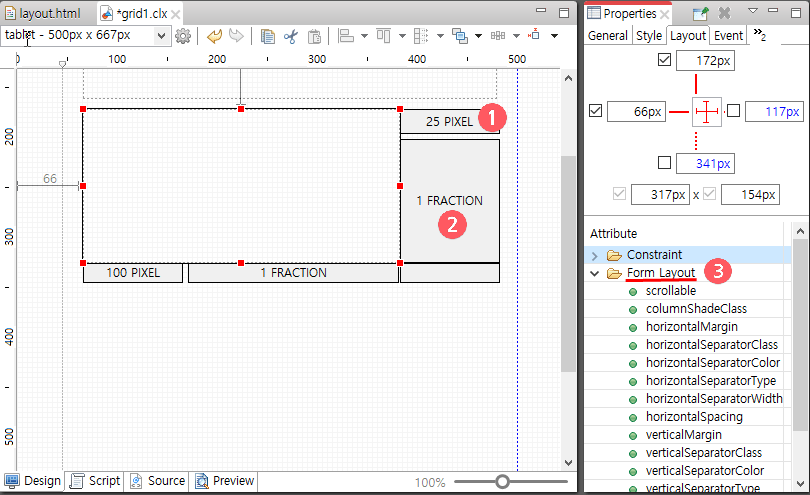The height and width of the screenshot is (495, 810).
Task: Click the Preview tab magnifier icon
Action: point(202,481)
